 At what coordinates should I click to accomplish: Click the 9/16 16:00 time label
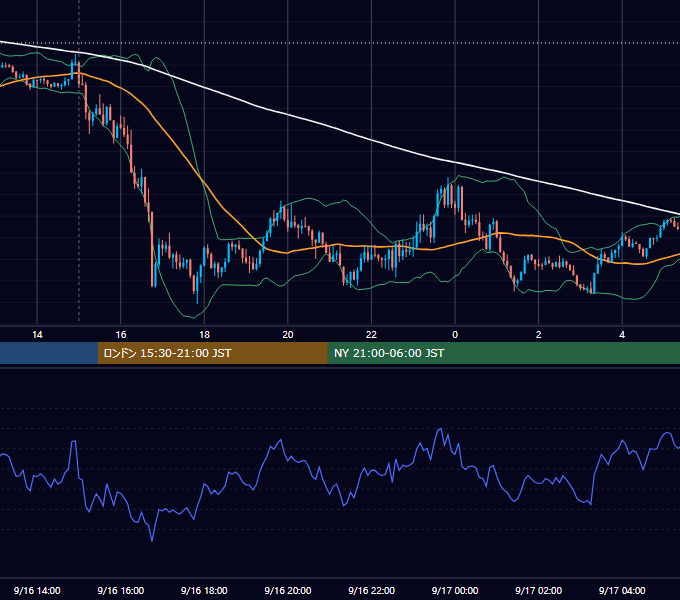(x=121, y=590)
